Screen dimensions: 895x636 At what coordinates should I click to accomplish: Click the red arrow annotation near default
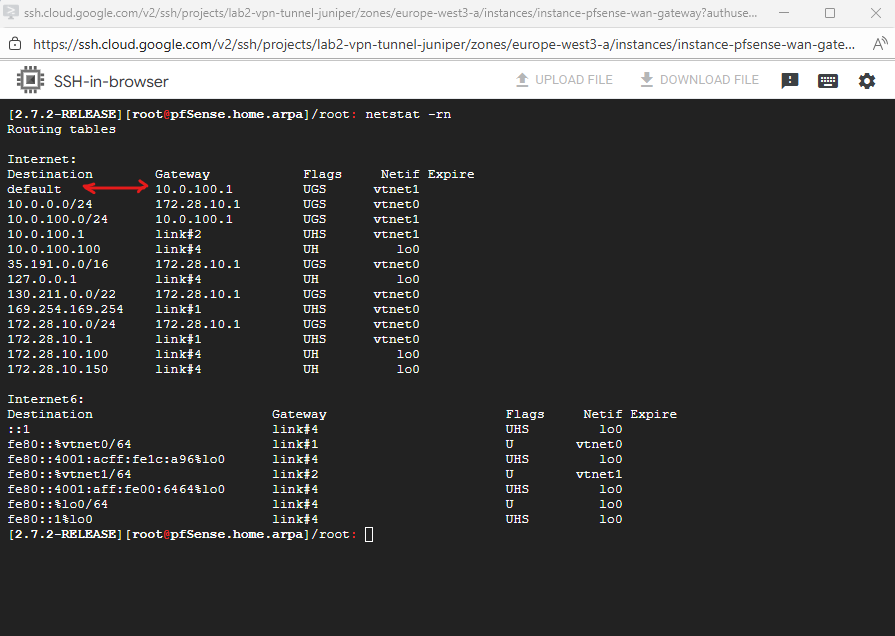point(117,188)
